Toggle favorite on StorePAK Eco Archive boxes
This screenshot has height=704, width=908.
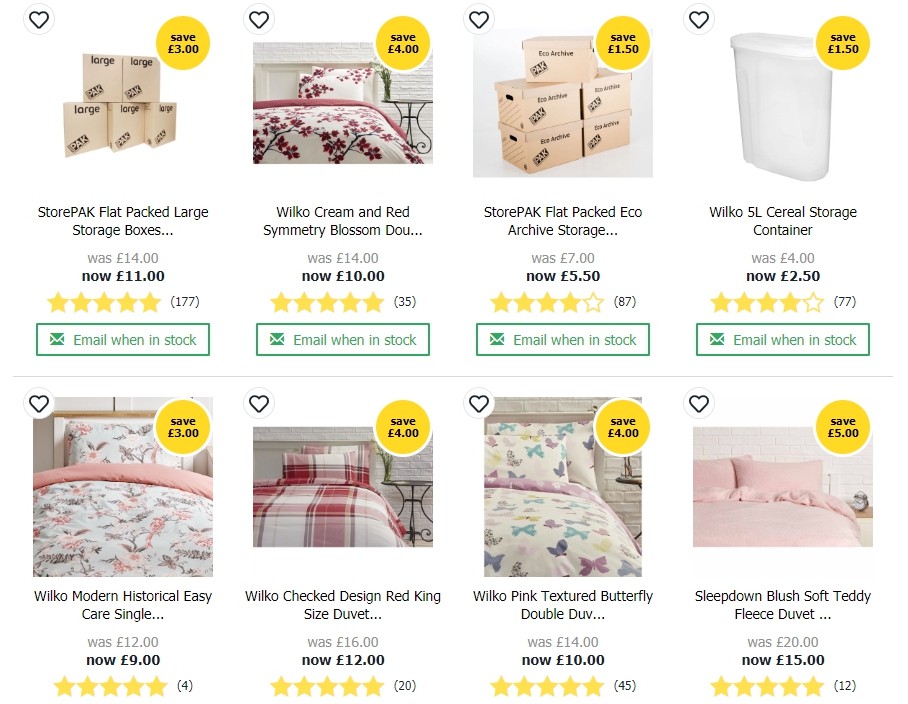pos(479,19)
